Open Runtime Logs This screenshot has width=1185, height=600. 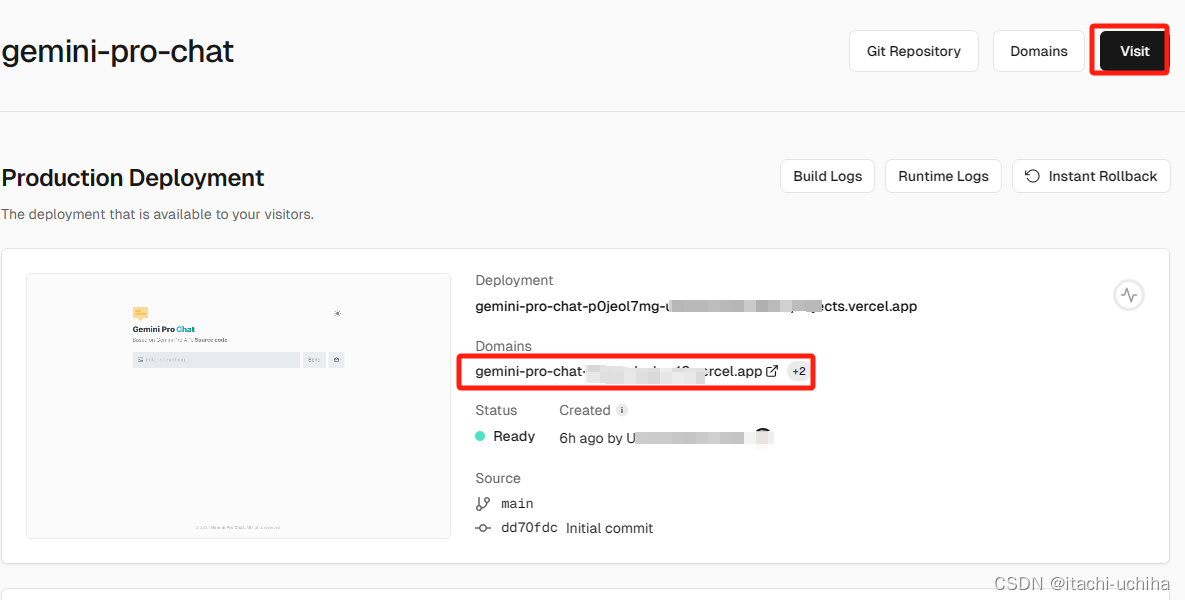(x=943, y=176)
